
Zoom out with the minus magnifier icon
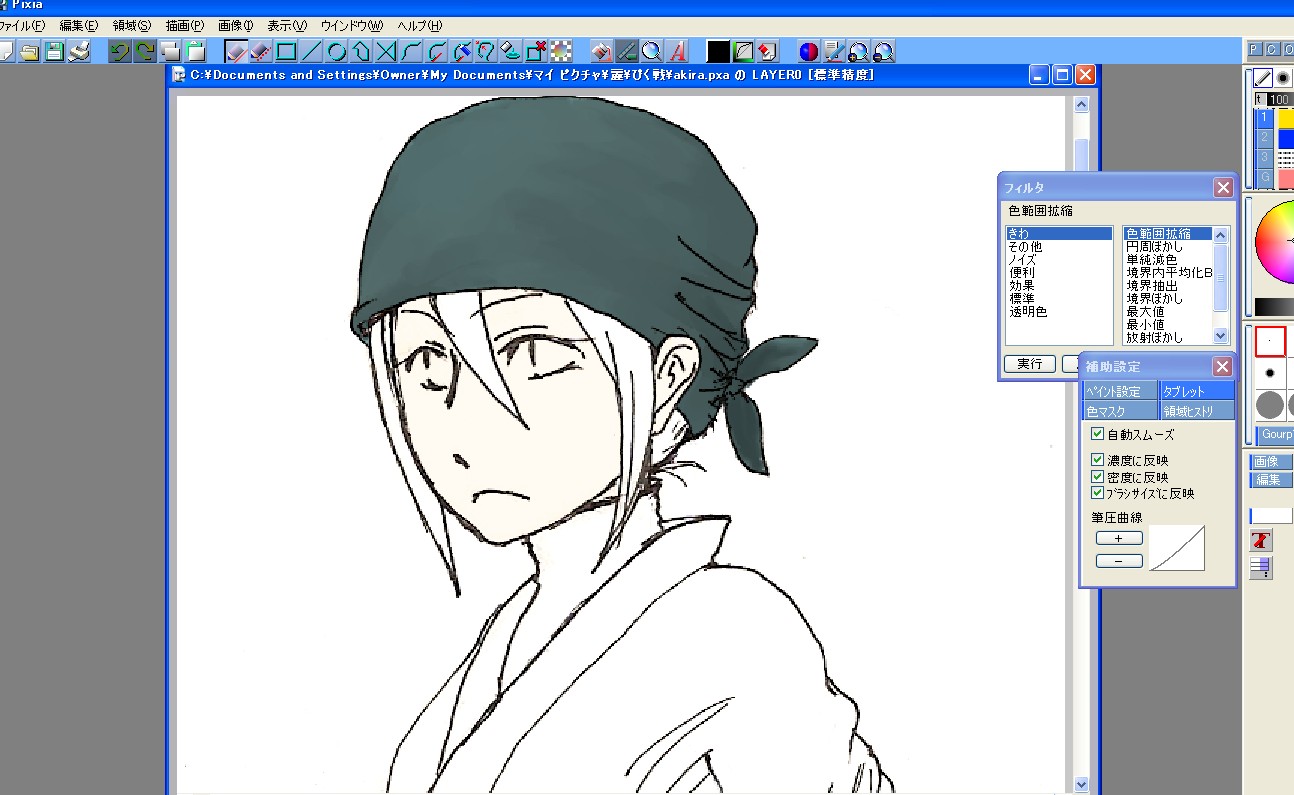point(884,51)
